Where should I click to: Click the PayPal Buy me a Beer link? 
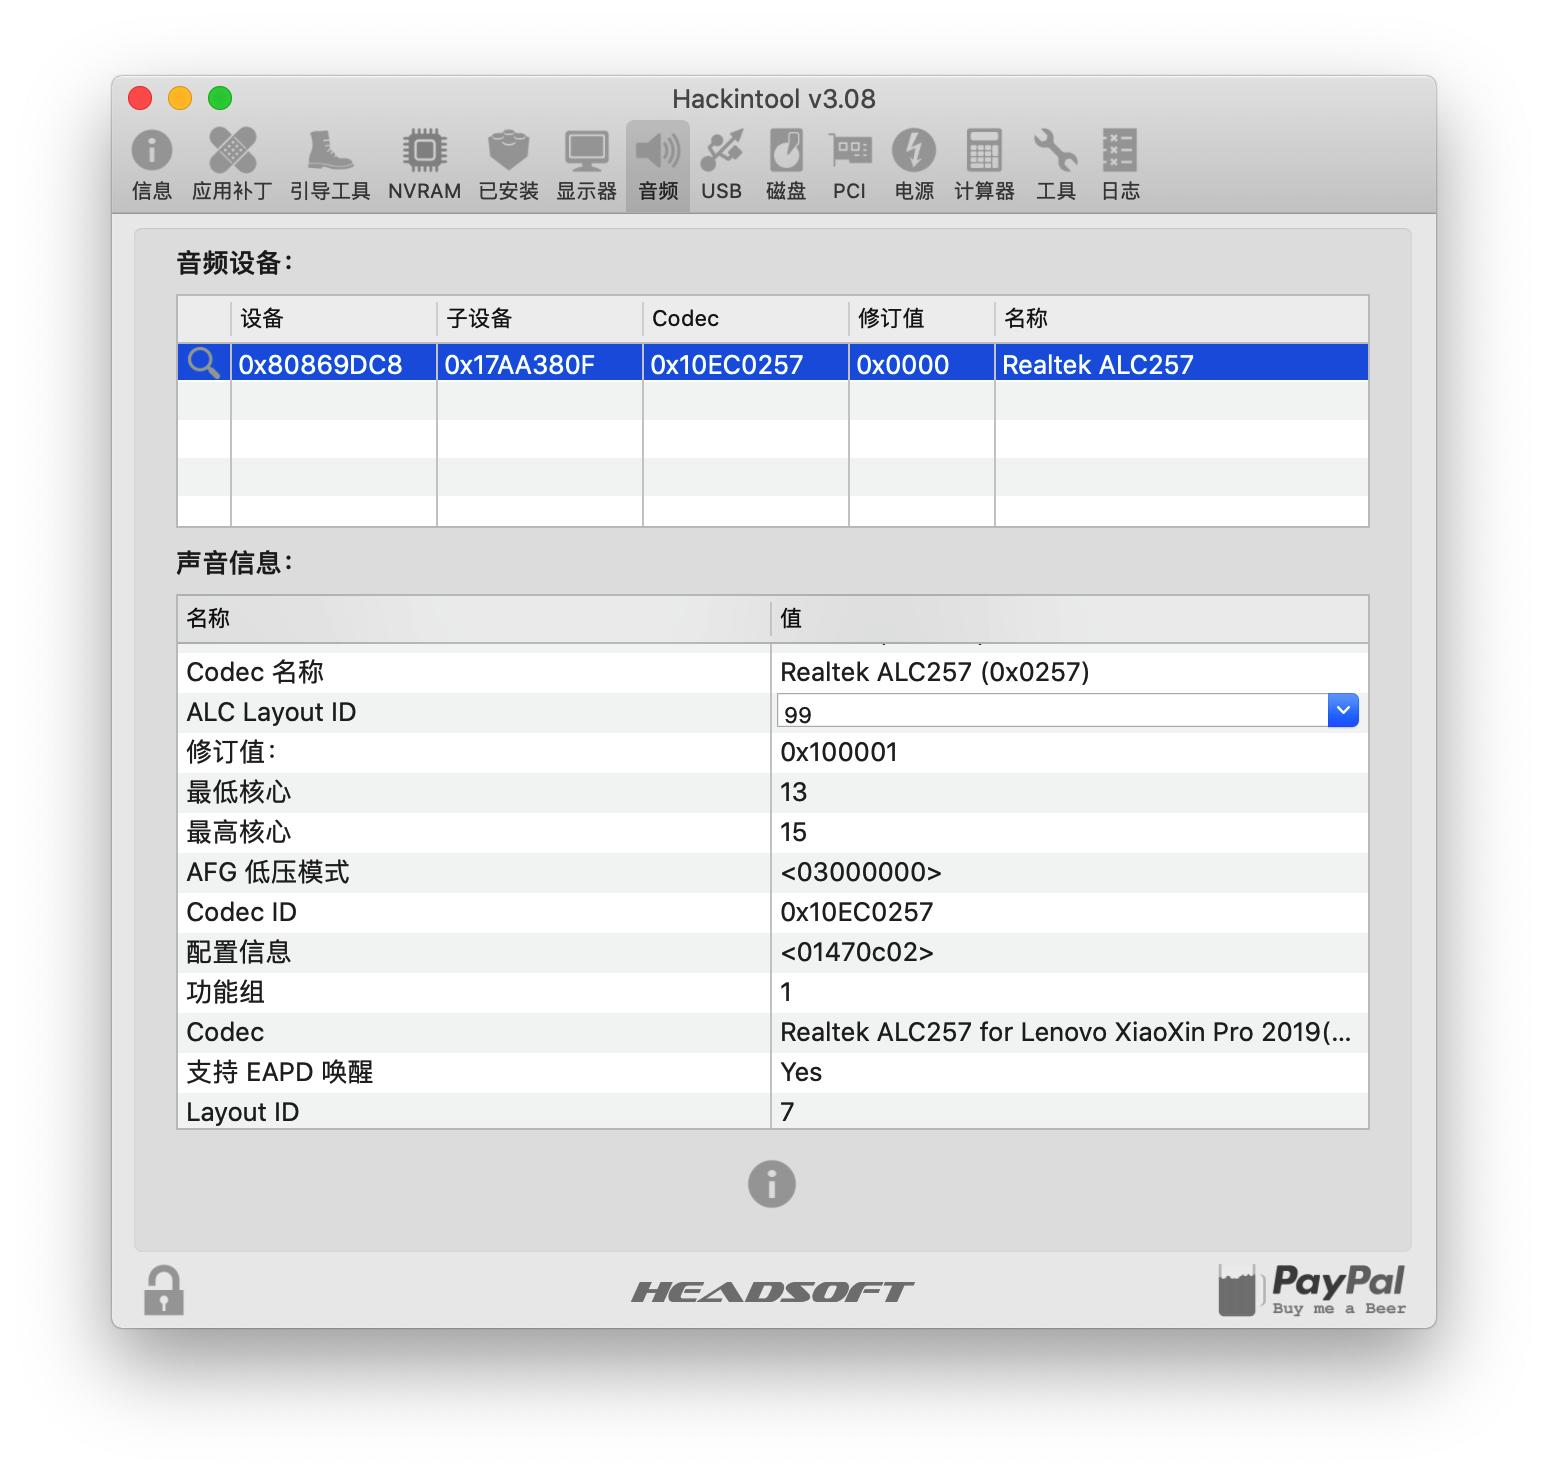coord(1311,1290)
